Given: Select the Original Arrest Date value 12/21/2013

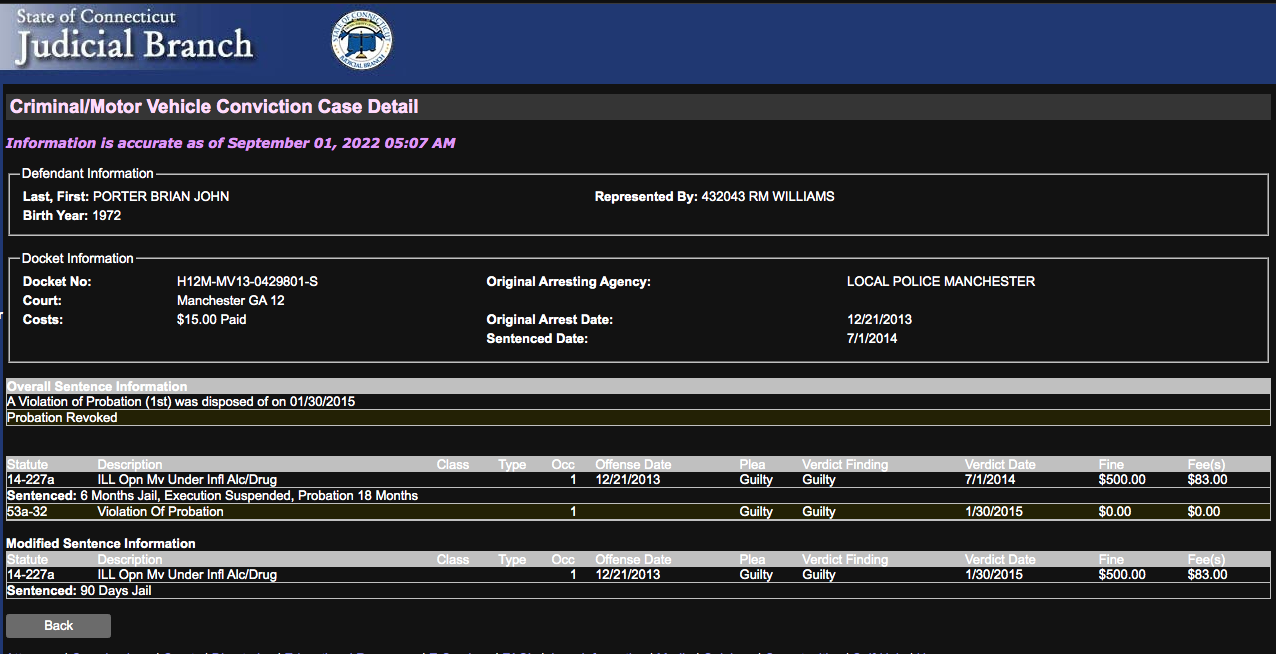Looking at the screenshot, I should pyautogui.click(x=879, y=320).
